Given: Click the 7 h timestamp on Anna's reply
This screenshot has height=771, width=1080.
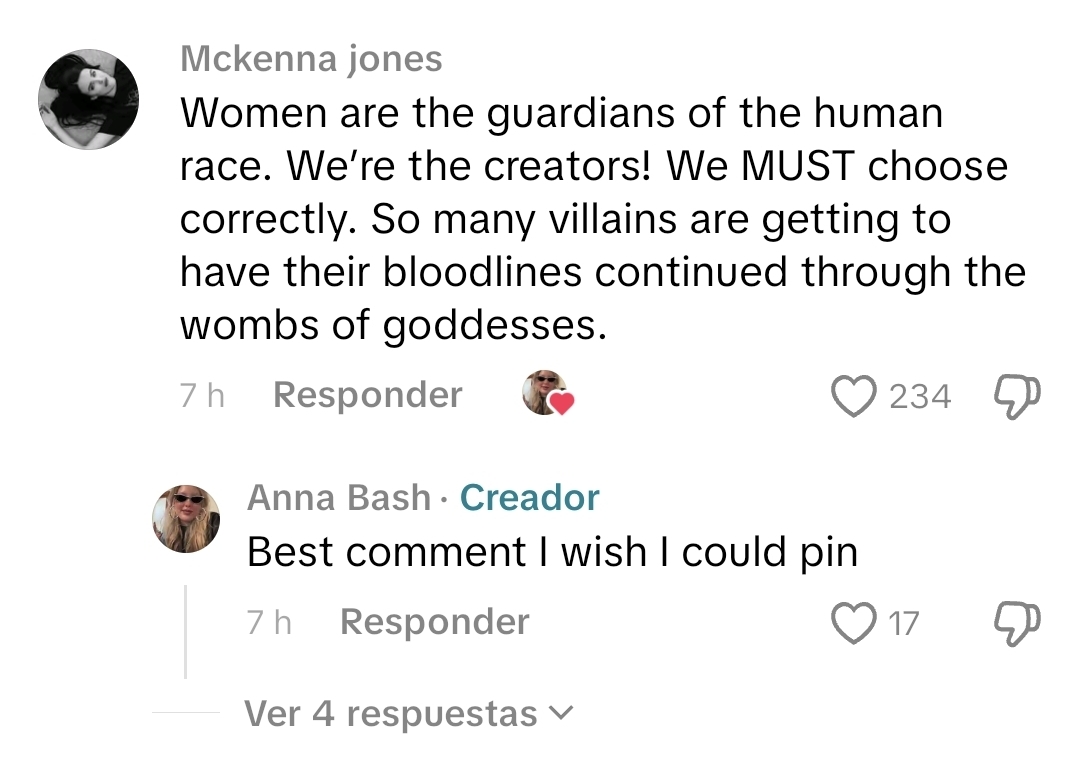Looking at the screenshot, I should (269, 623).
